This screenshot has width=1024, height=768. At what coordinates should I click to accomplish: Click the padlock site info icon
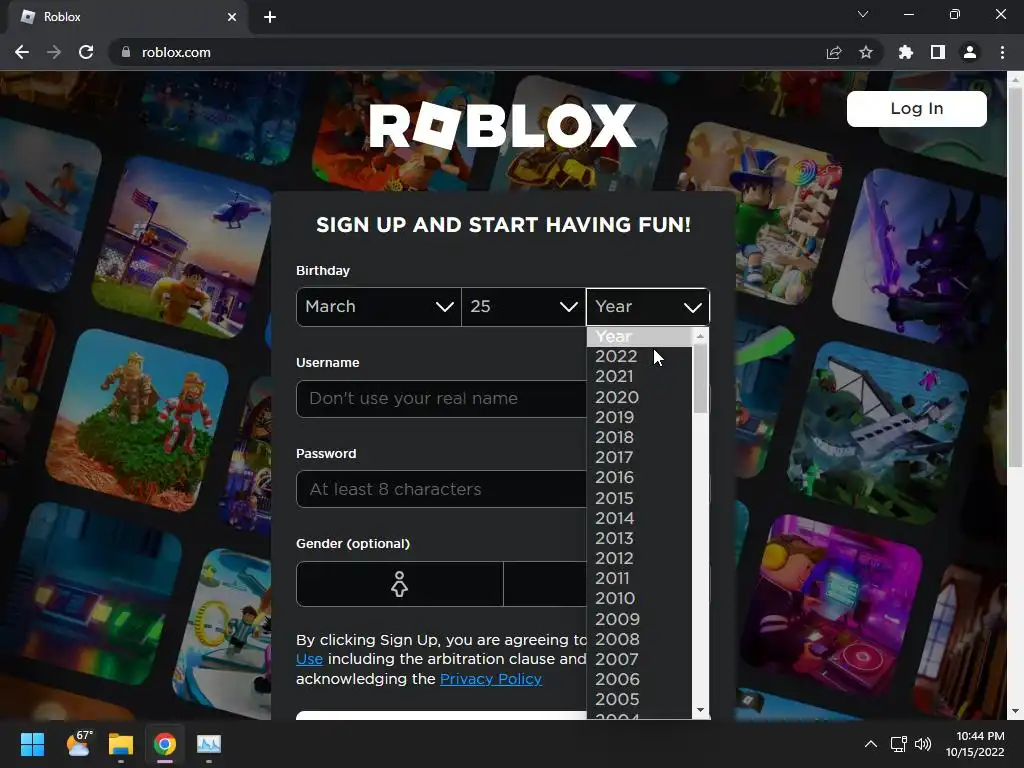coord(126,52)
